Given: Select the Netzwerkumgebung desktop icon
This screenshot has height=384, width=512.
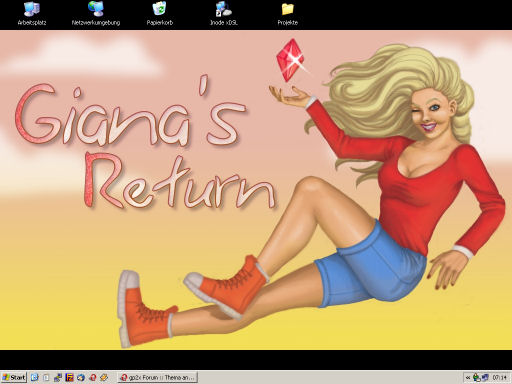Looking at the screenshot, I should pyautogui.click(x=96, y=14).
